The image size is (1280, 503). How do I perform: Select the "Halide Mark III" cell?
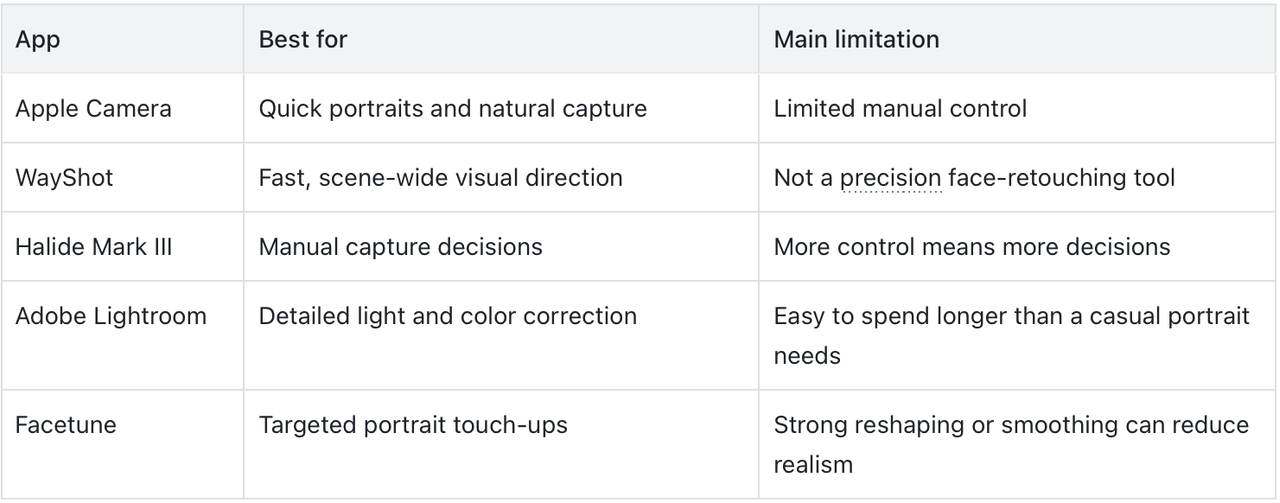tap(122, 246)
